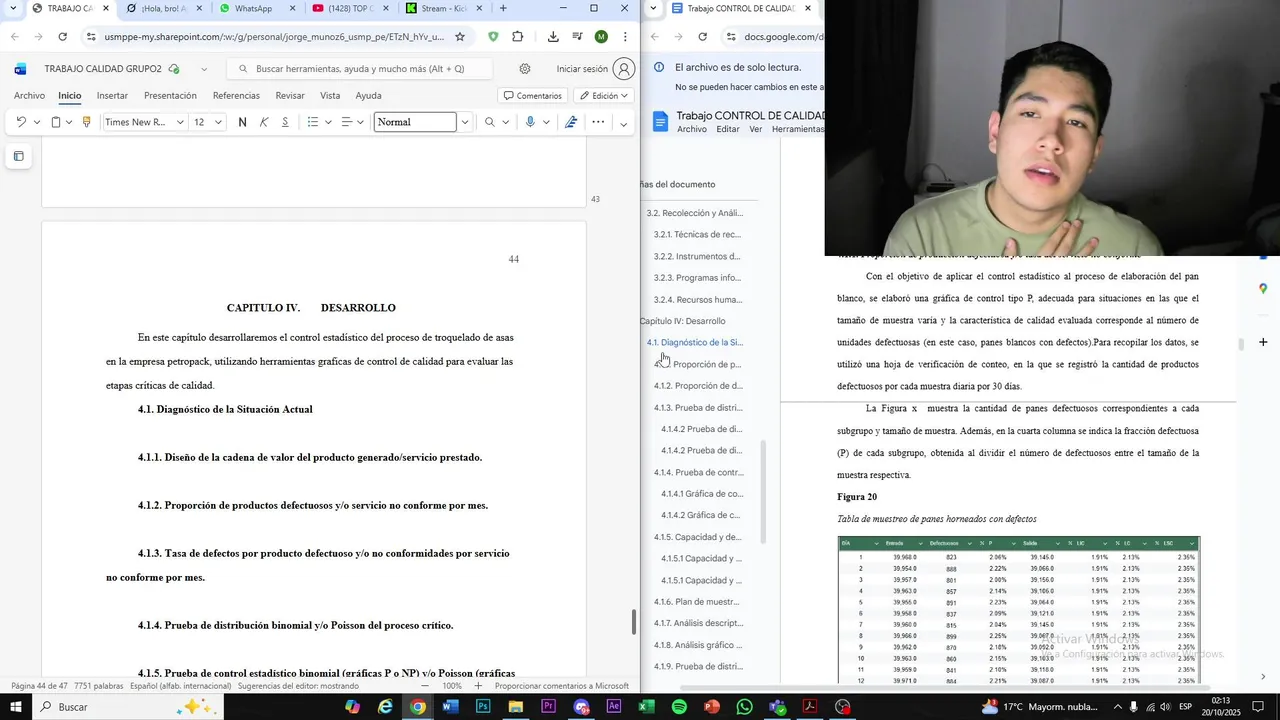
Task: Open the Ayuda tab
Action: coord(368,96)
